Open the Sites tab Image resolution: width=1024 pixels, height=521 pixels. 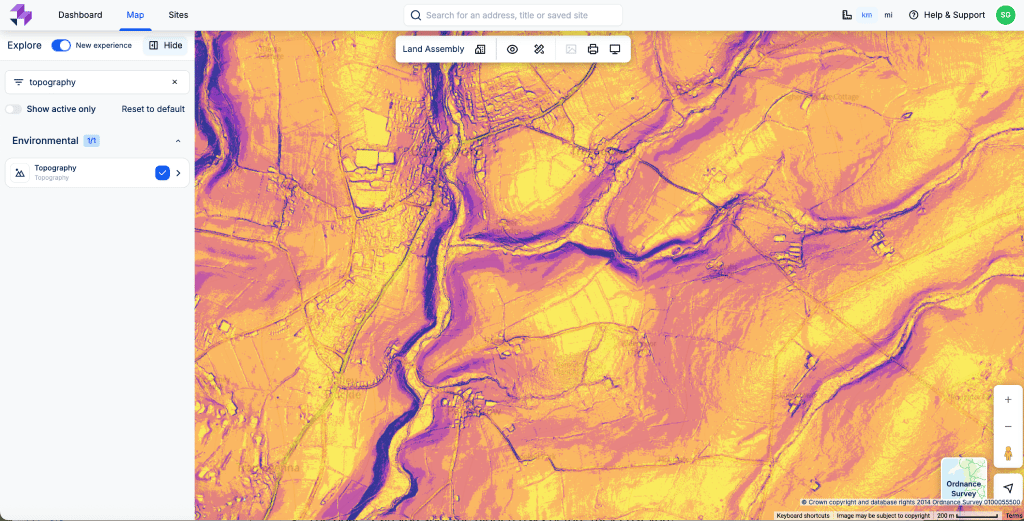[x=178, y=15]
